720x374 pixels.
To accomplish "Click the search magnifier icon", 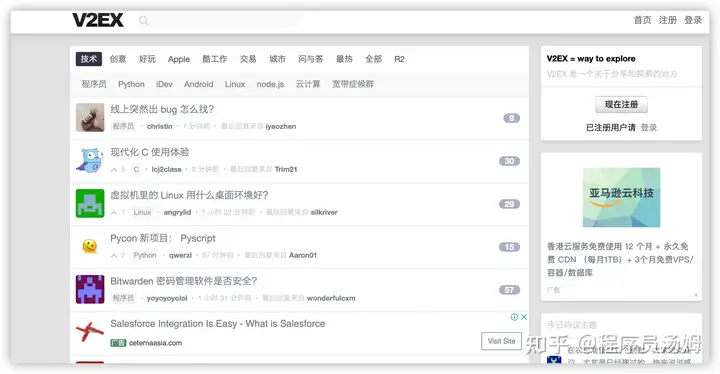I will (143, 21).
